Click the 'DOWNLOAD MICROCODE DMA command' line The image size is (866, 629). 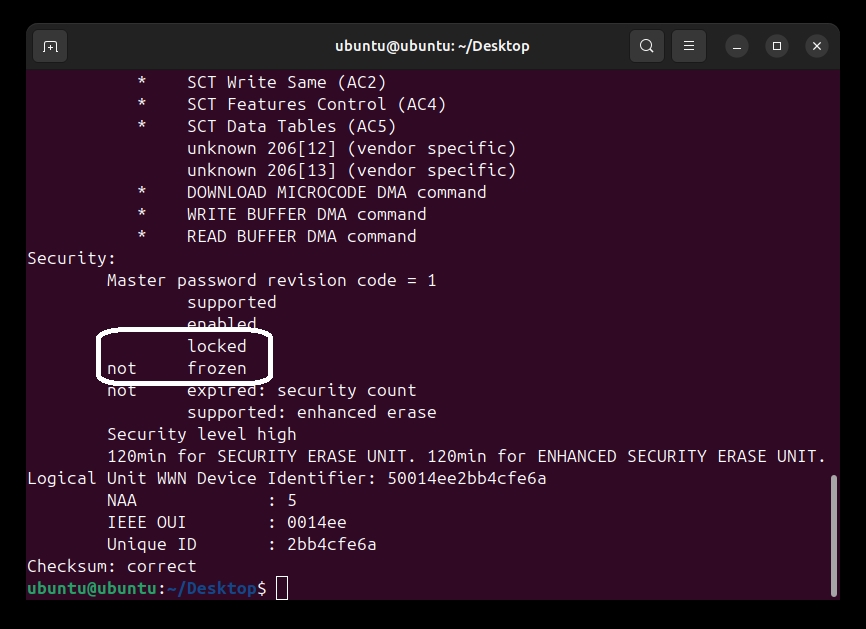click(x=336, y=192)
